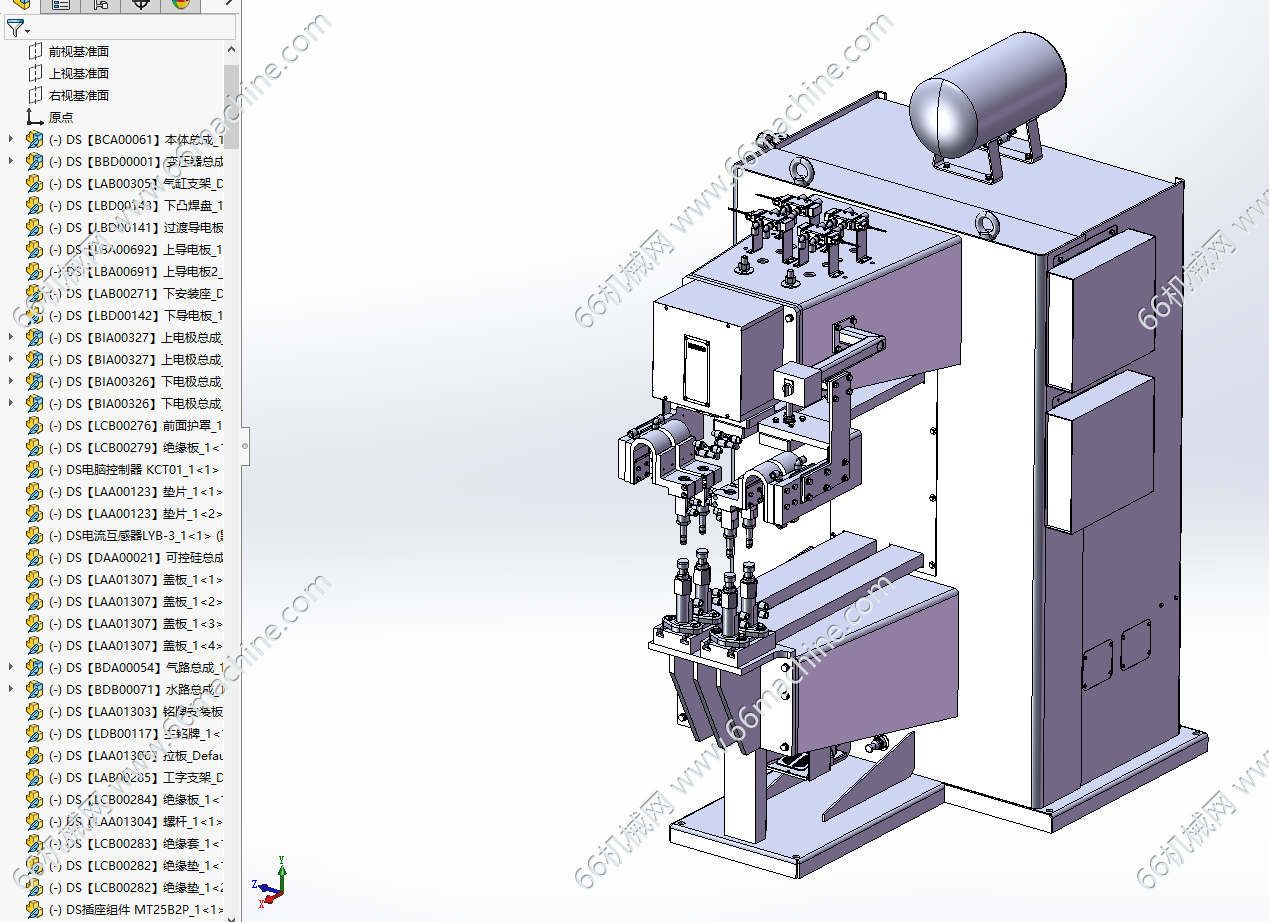
Task: Click the LCB00276 前面护罩 part icon
Action: tap(36, 425)
